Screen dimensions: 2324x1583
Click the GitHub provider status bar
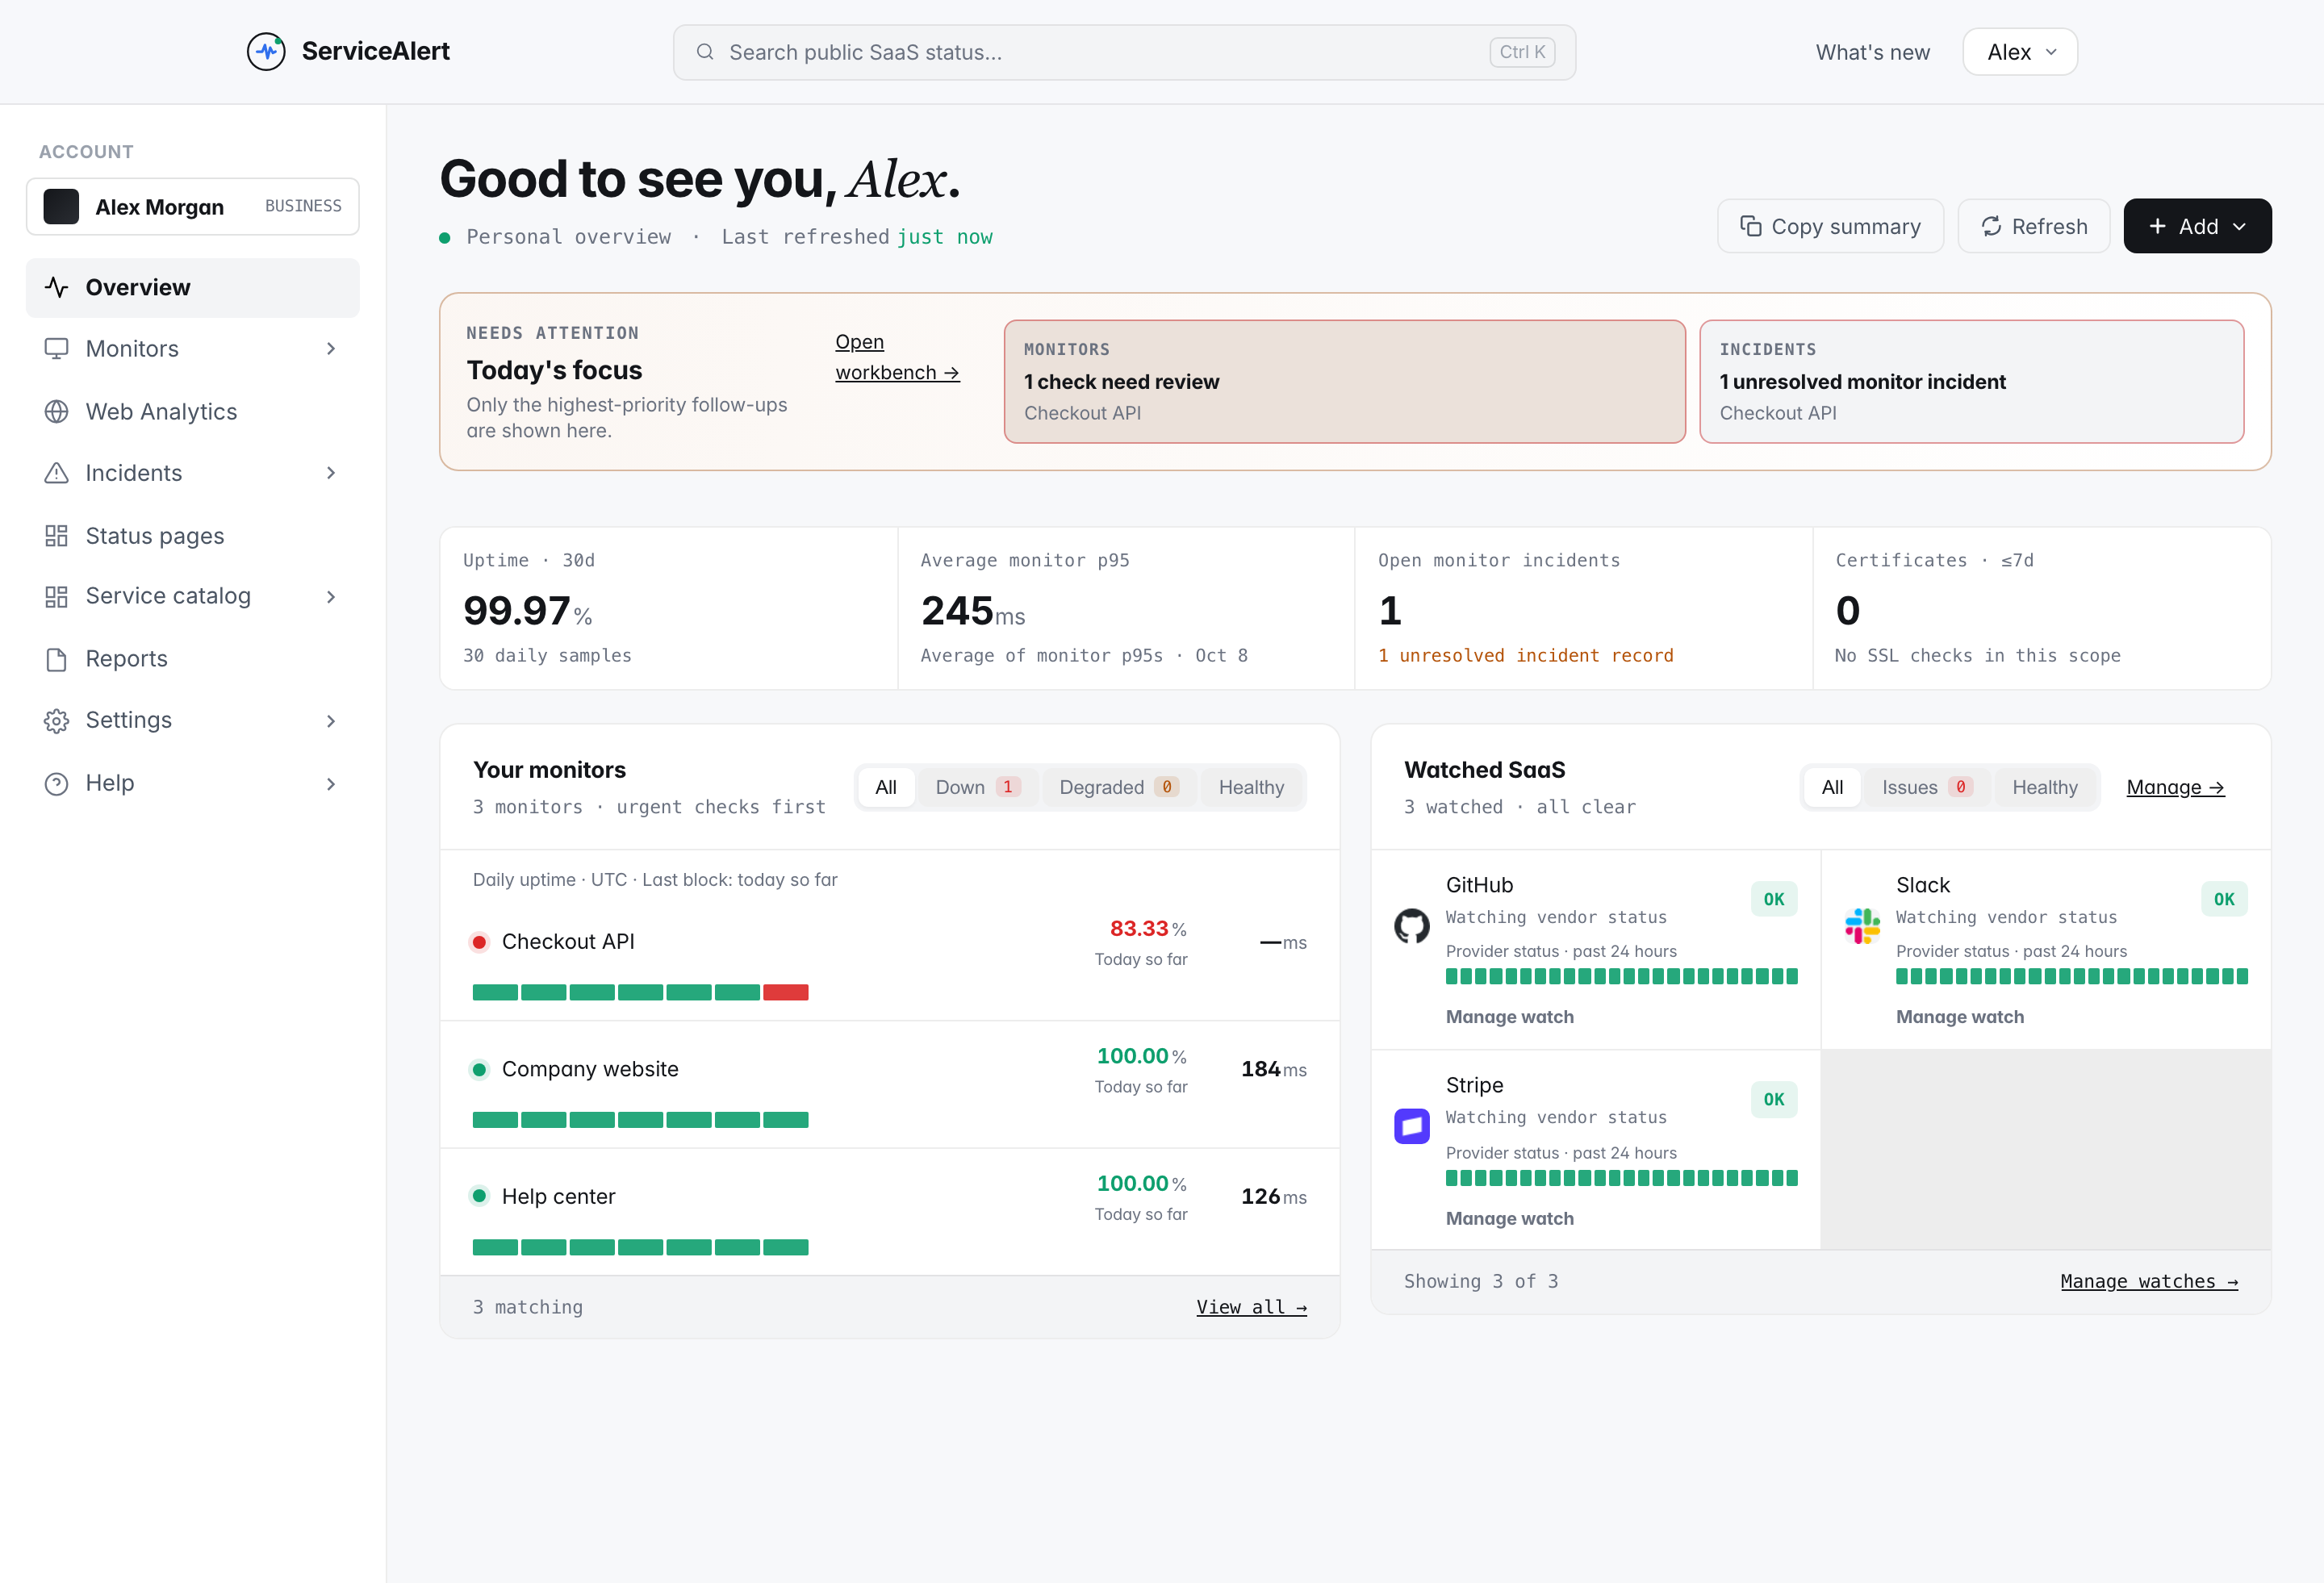point(1621,976)
